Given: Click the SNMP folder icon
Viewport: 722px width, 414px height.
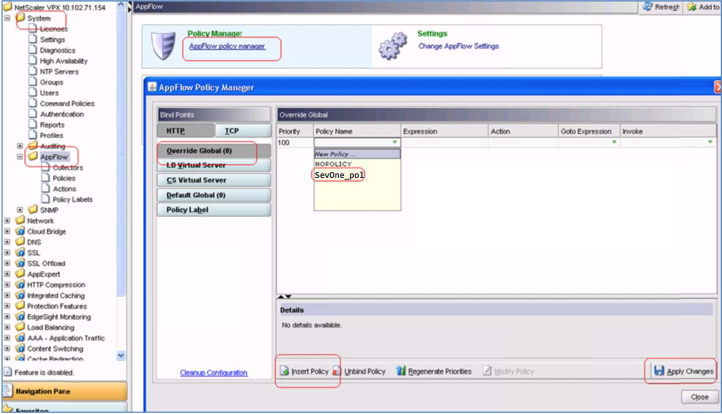Looking at the screenshot, I should (33, 210).
